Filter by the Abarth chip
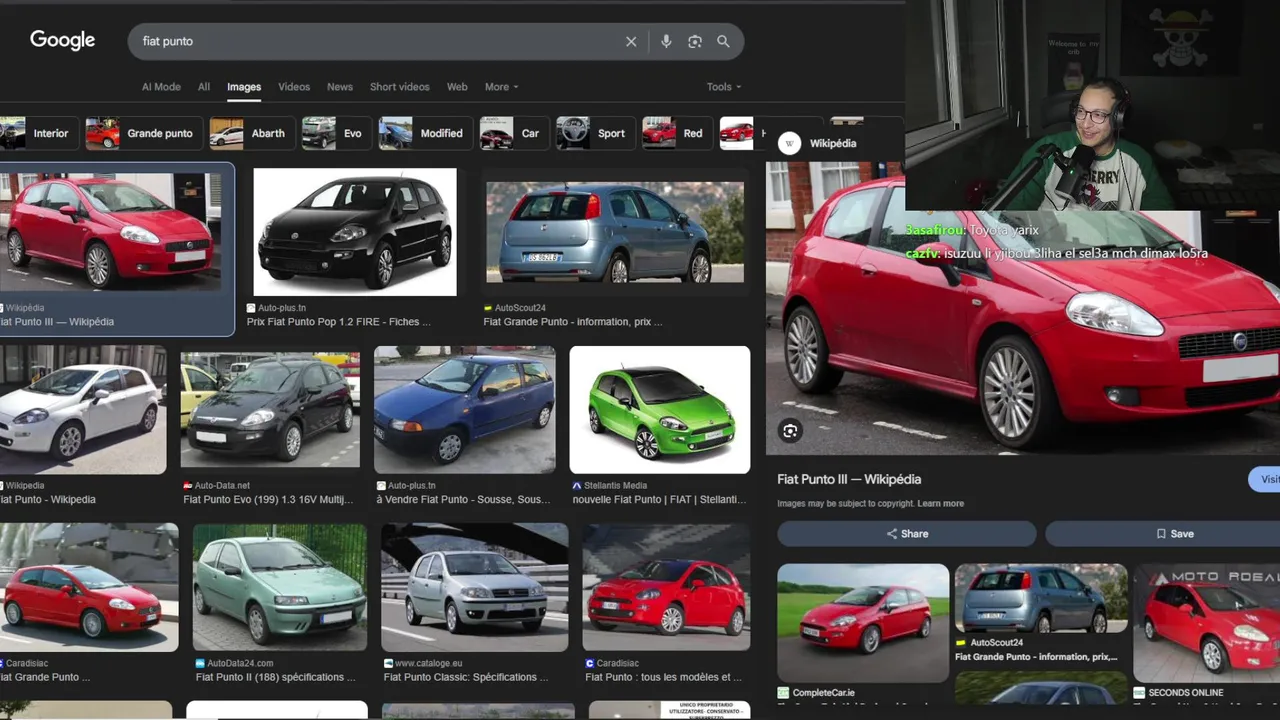The width and height of the screenshot is (1280, 720). click(251, 133)
